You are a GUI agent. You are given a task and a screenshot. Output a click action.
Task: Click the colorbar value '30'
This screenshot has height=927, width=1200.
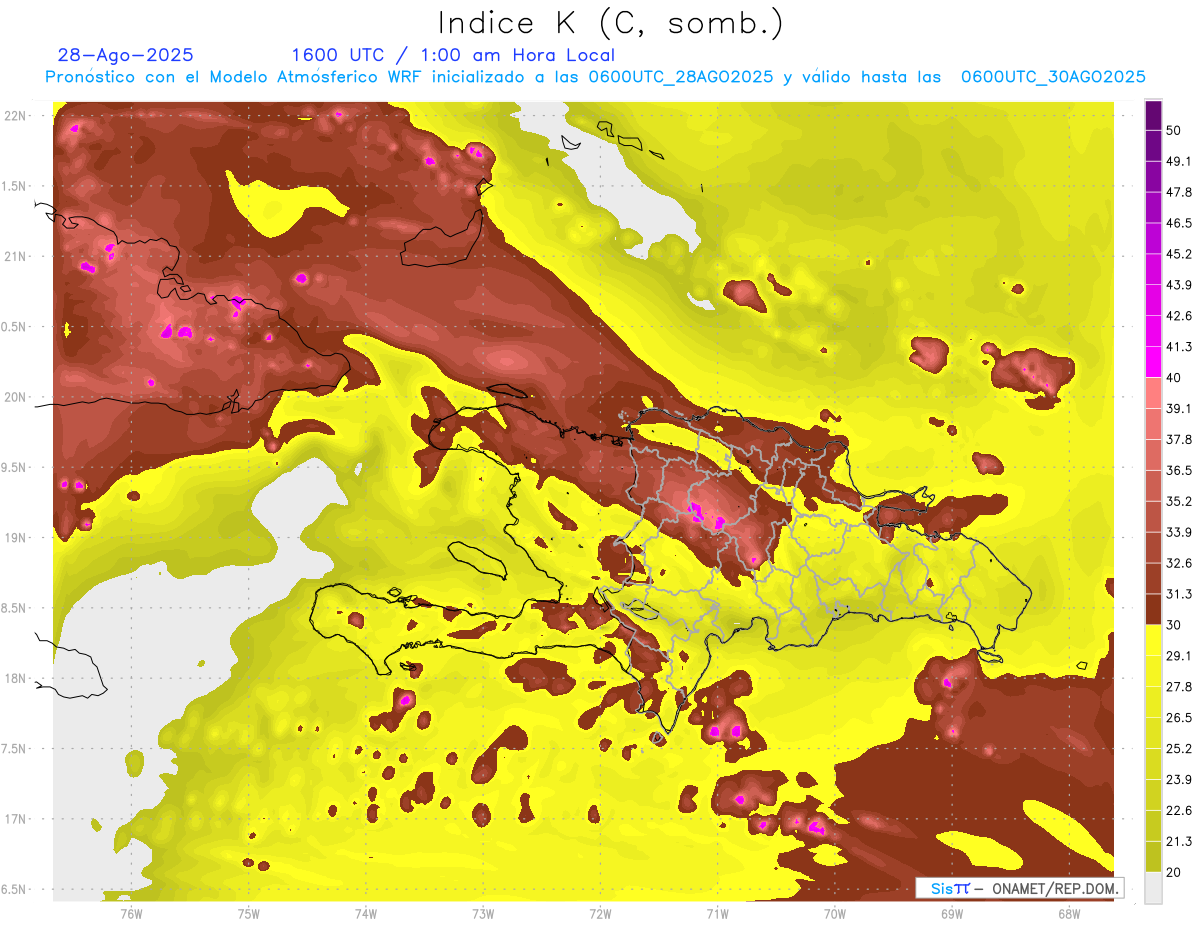(1174, 625)
